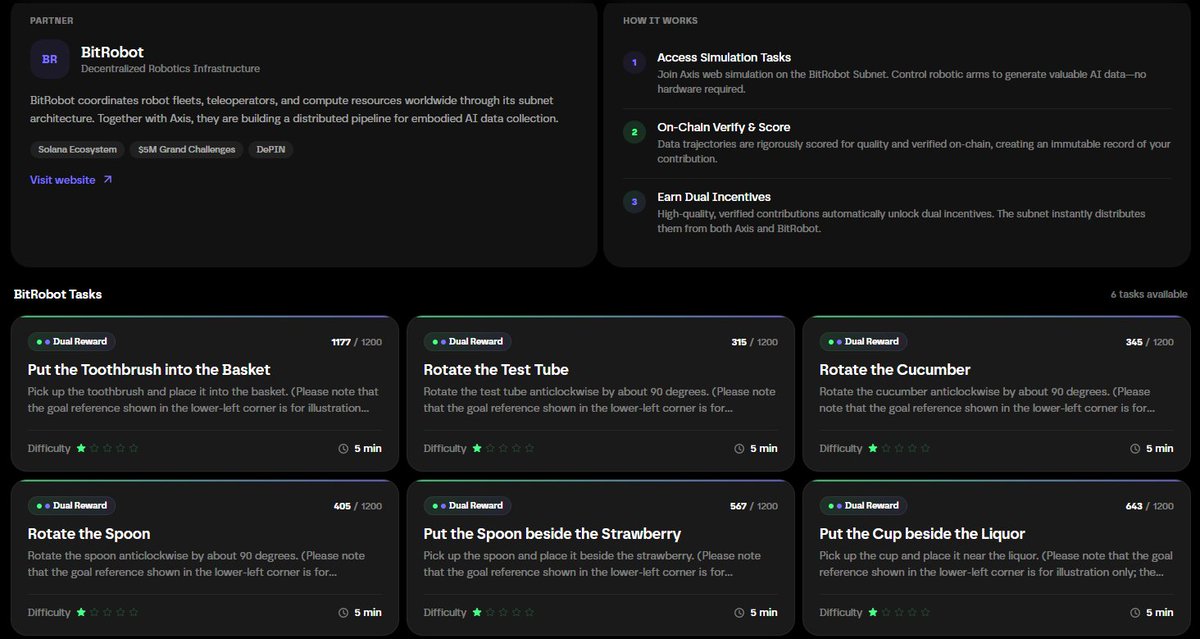The width and height of the screenshot is (1200, 639).
Task: Click the BR BitRobot logo icon
Action: (x=49, y=59)
